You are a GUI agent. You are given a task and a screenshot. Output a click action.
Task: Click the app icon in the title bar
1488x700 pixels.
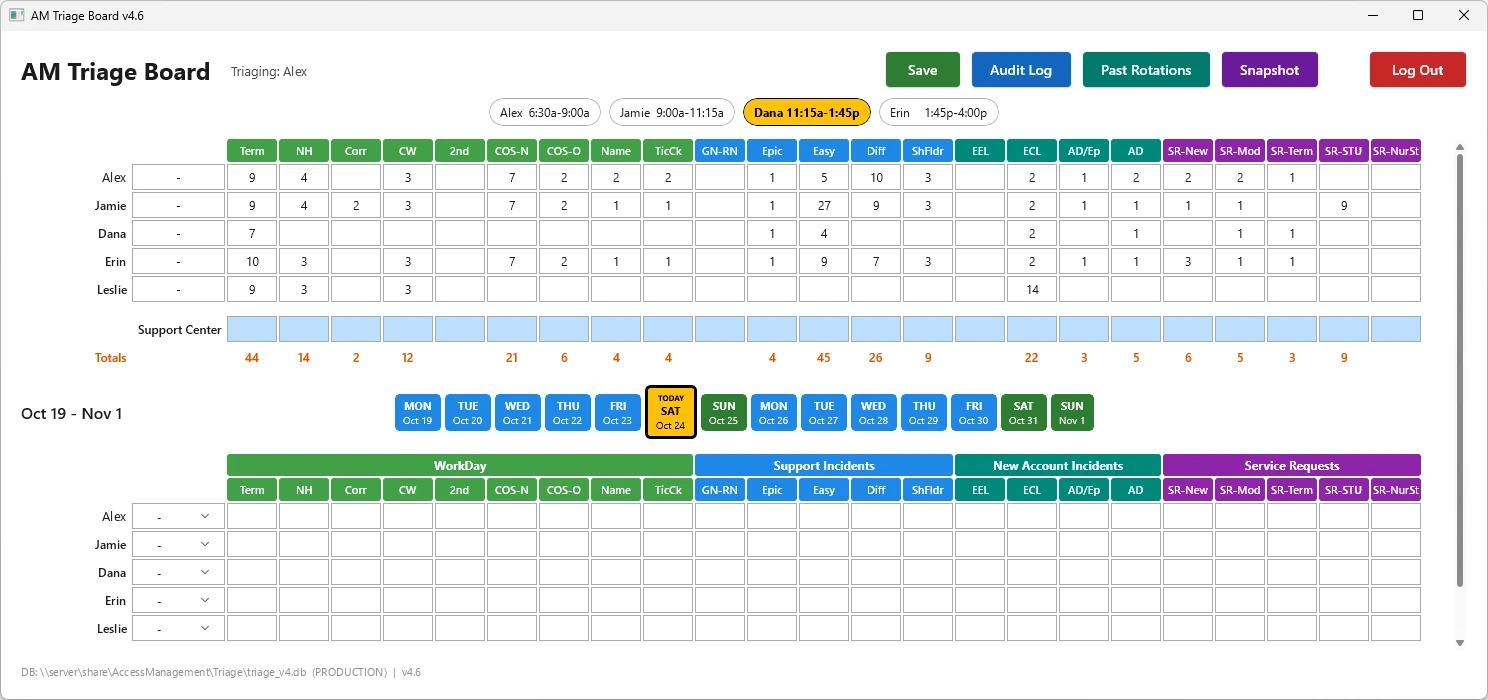coord(16,15)
